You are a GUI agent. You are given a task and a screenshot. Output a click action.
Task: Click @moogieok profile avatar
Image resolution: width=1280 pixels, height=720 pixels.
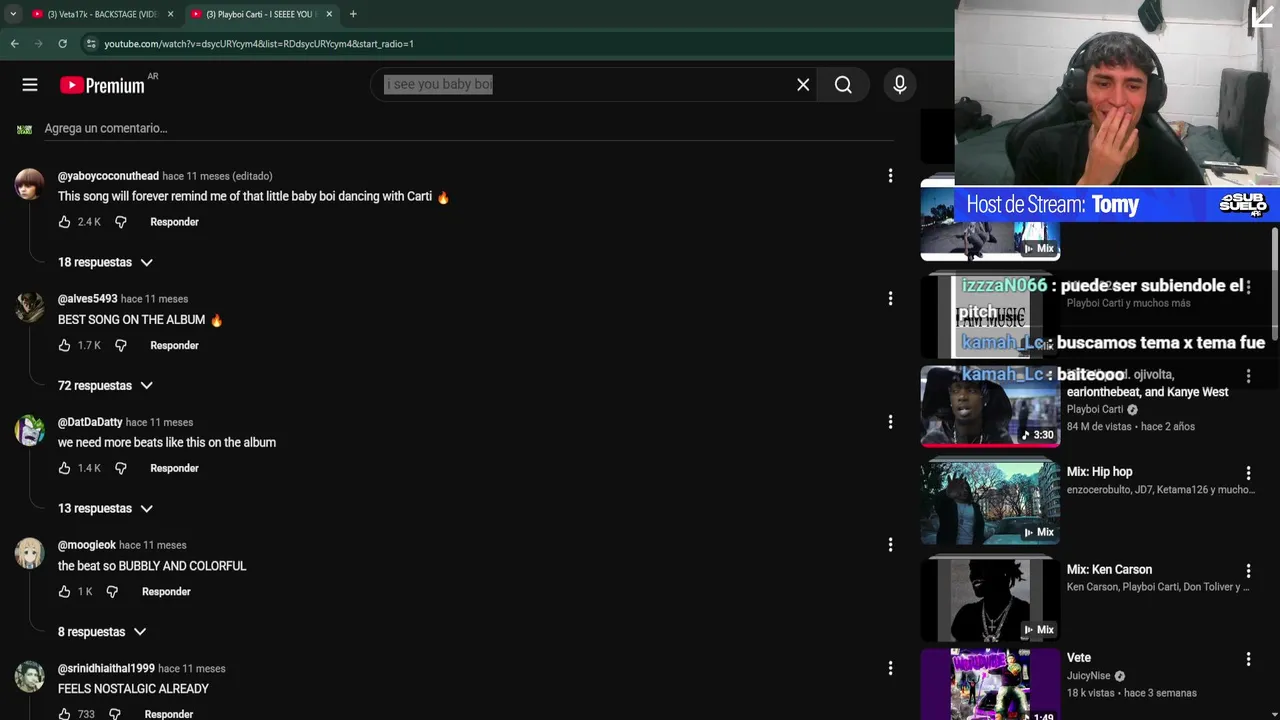(30, 554)
